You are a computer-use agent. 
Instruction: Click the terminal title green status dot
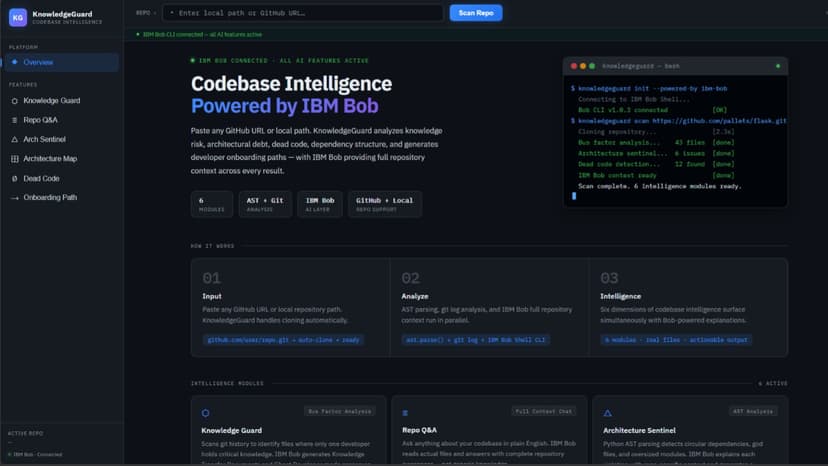tap(778, 66)
